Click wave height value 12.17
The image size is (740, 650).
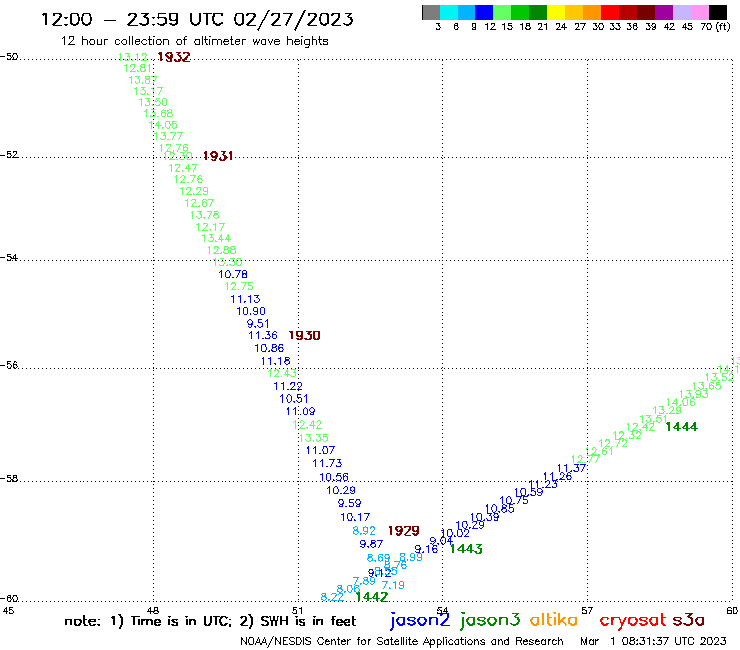click(210, 227)
